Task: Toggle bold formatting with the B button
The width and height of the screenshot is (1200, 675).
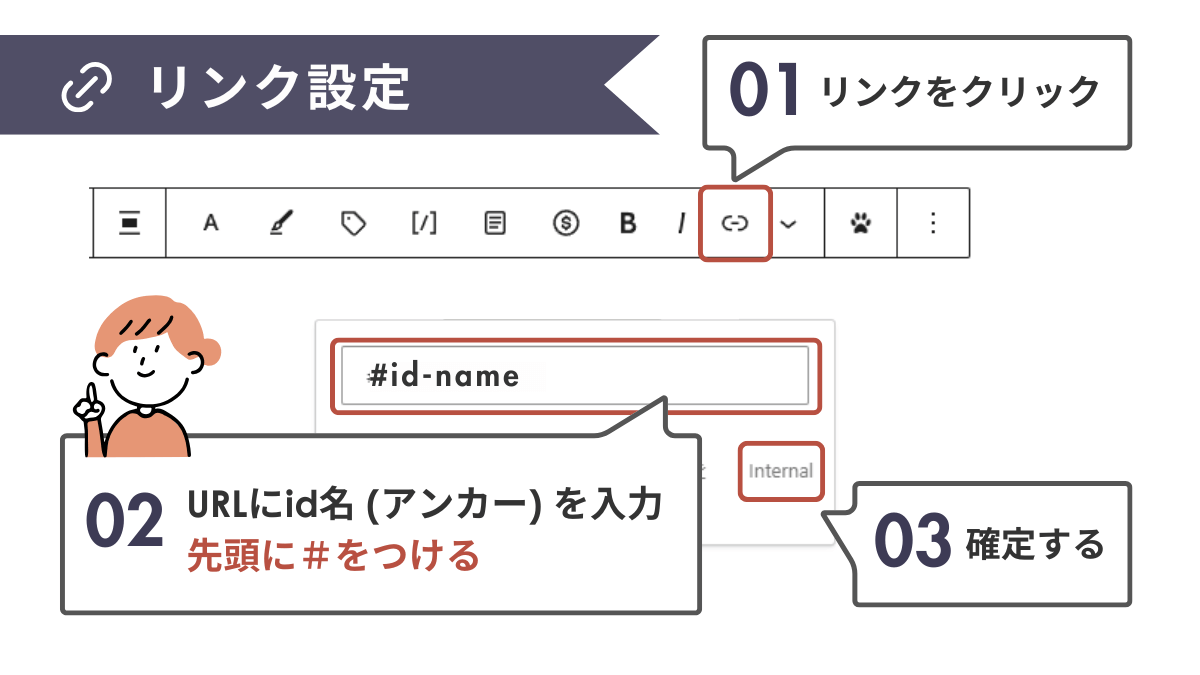Action: (x=627, y=224)
